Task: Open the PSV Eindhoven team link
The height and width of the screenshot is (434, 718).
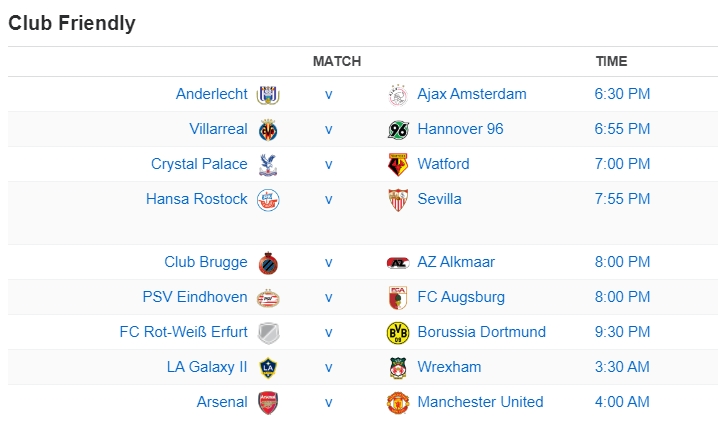Action: (x=195, y=297)
